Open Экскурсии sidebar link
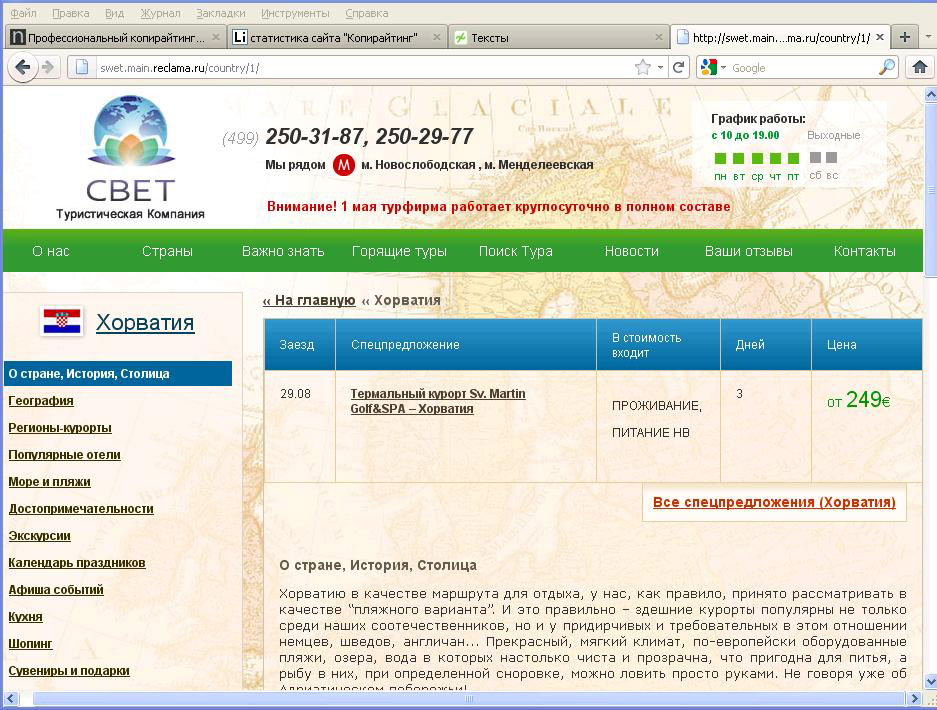 39,535
